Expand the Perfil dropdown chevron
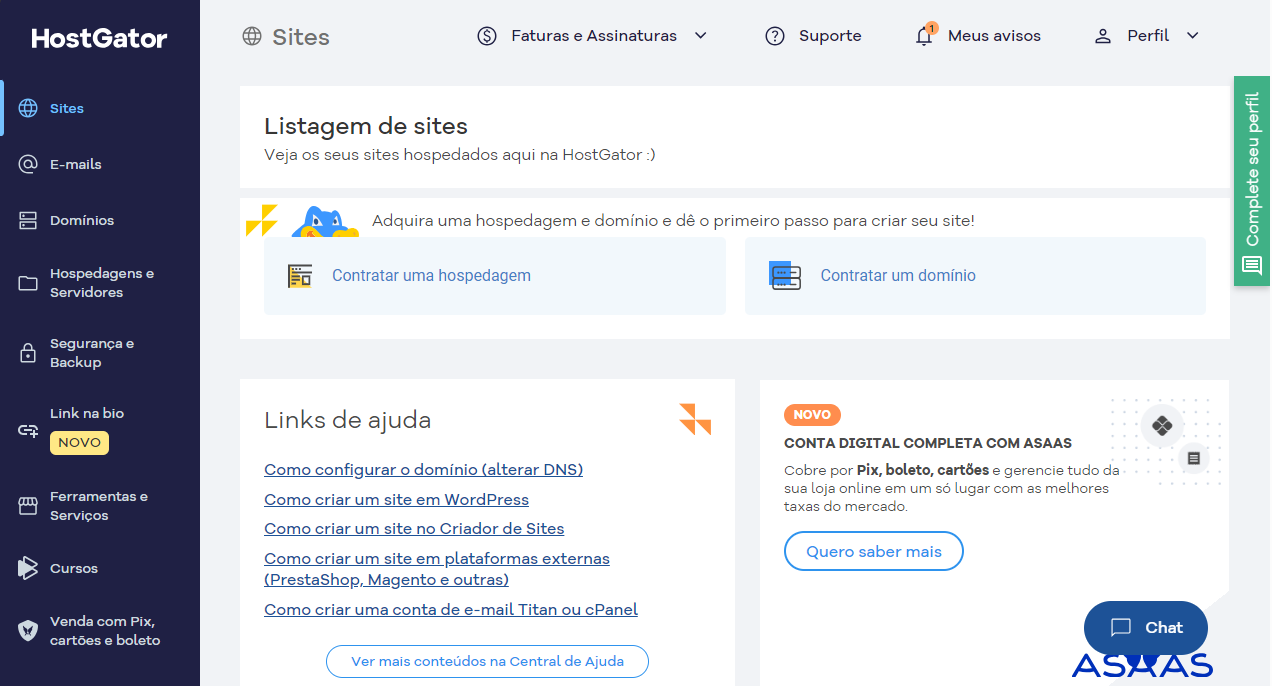Screen dimensions: 1272x686 tap(1192, 36)
